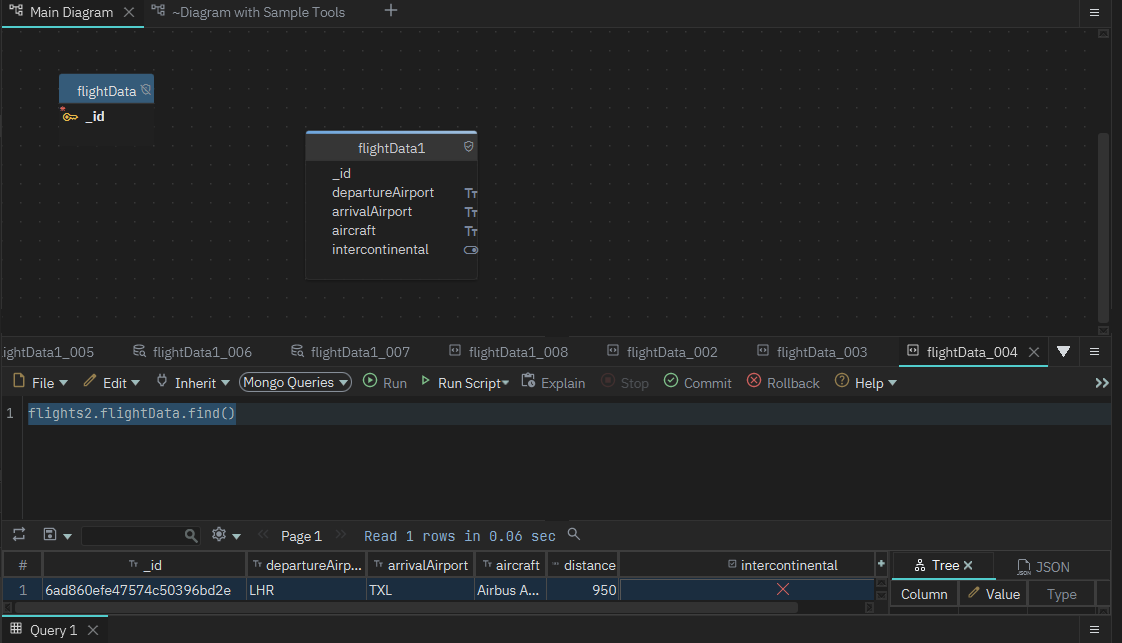Image resolution: width=1122 pixels, height=643 pixels.
Task: Select the intercontinental field in flightData1
Action: [x=380, y=250]
